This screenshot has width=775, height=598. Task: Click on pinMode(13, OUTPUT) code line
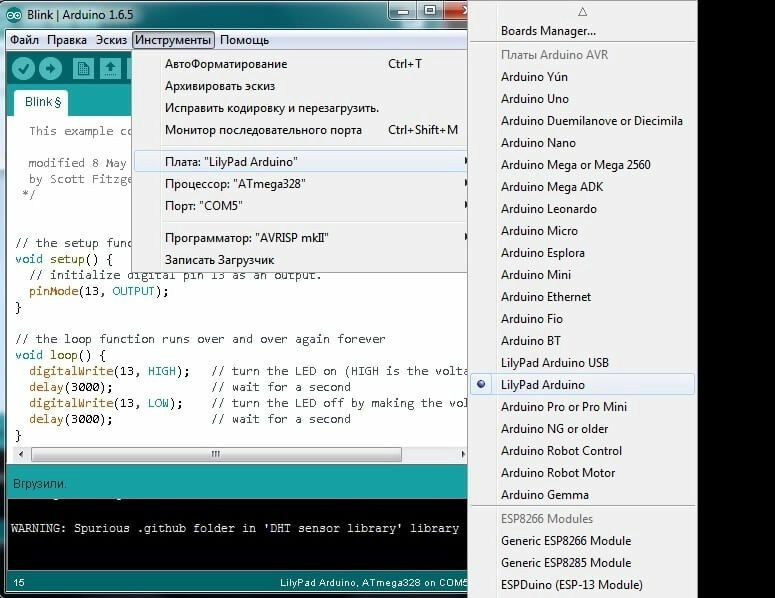pos(98,291)
